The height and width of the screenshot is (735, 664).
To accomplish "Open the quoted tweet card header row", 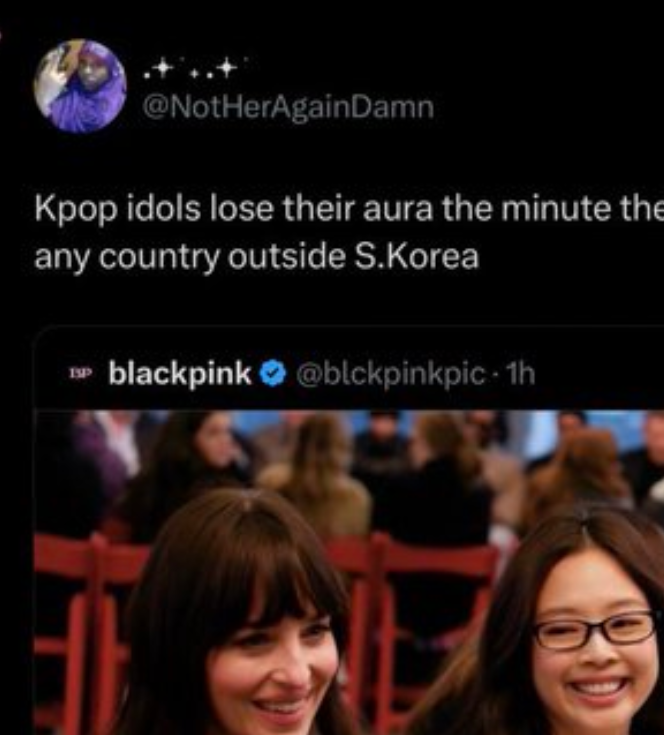I will [349, 374].
